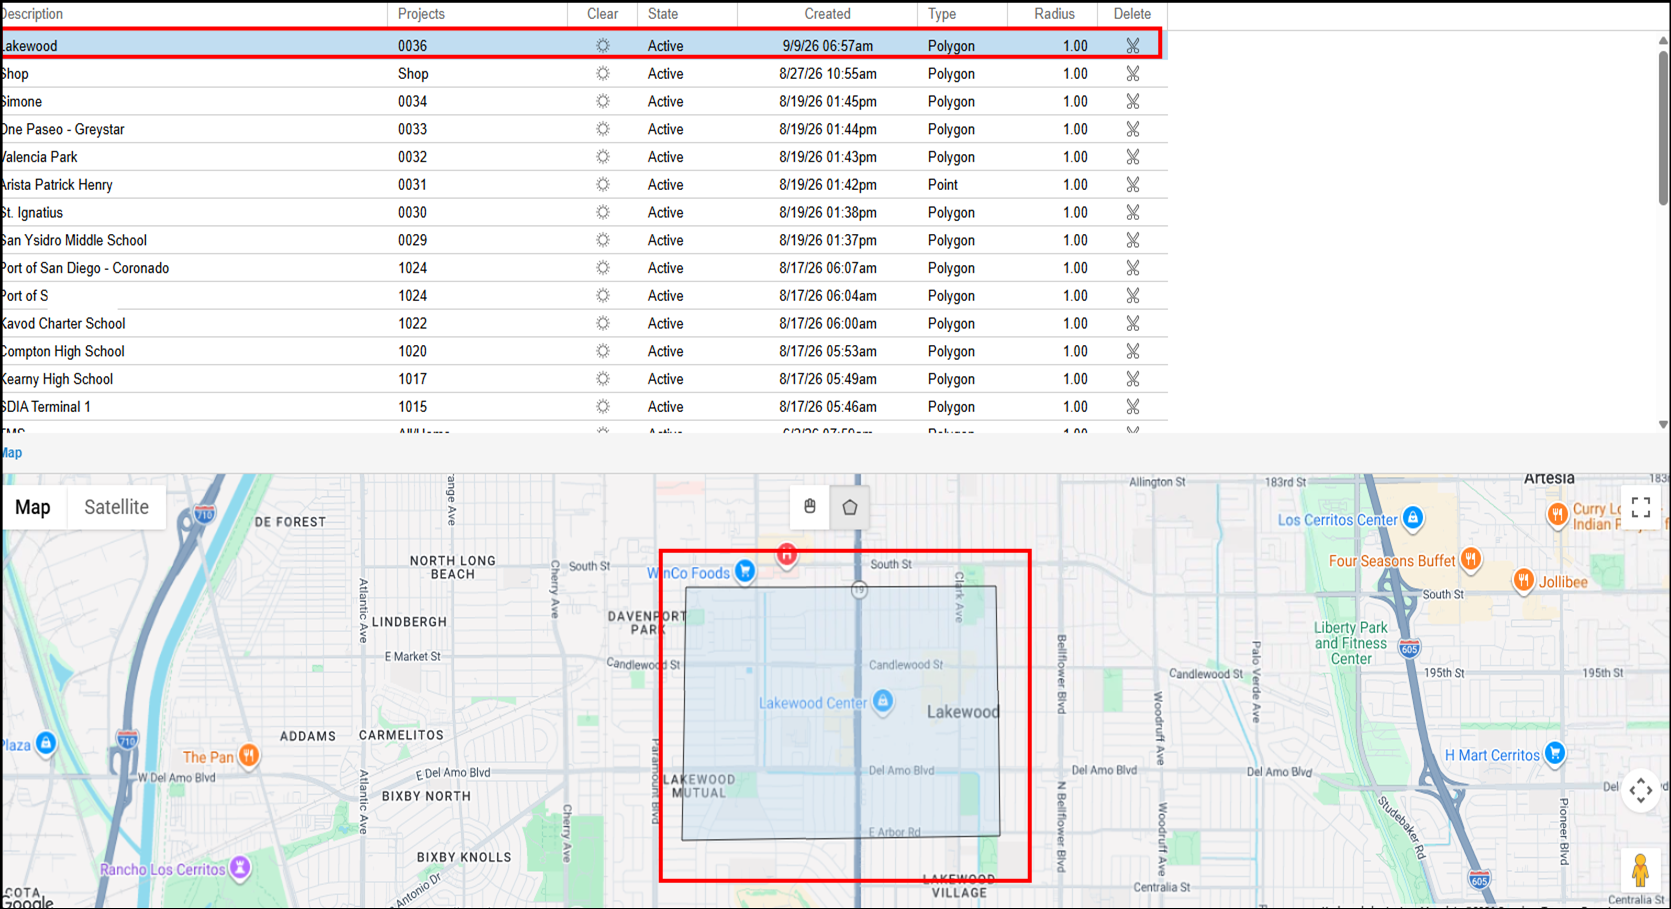Viewport: 1671px width, 909px height.
Task: Click the scrollbar down arrow of table
Action: pyautogui.click(x=1663, y=425)
